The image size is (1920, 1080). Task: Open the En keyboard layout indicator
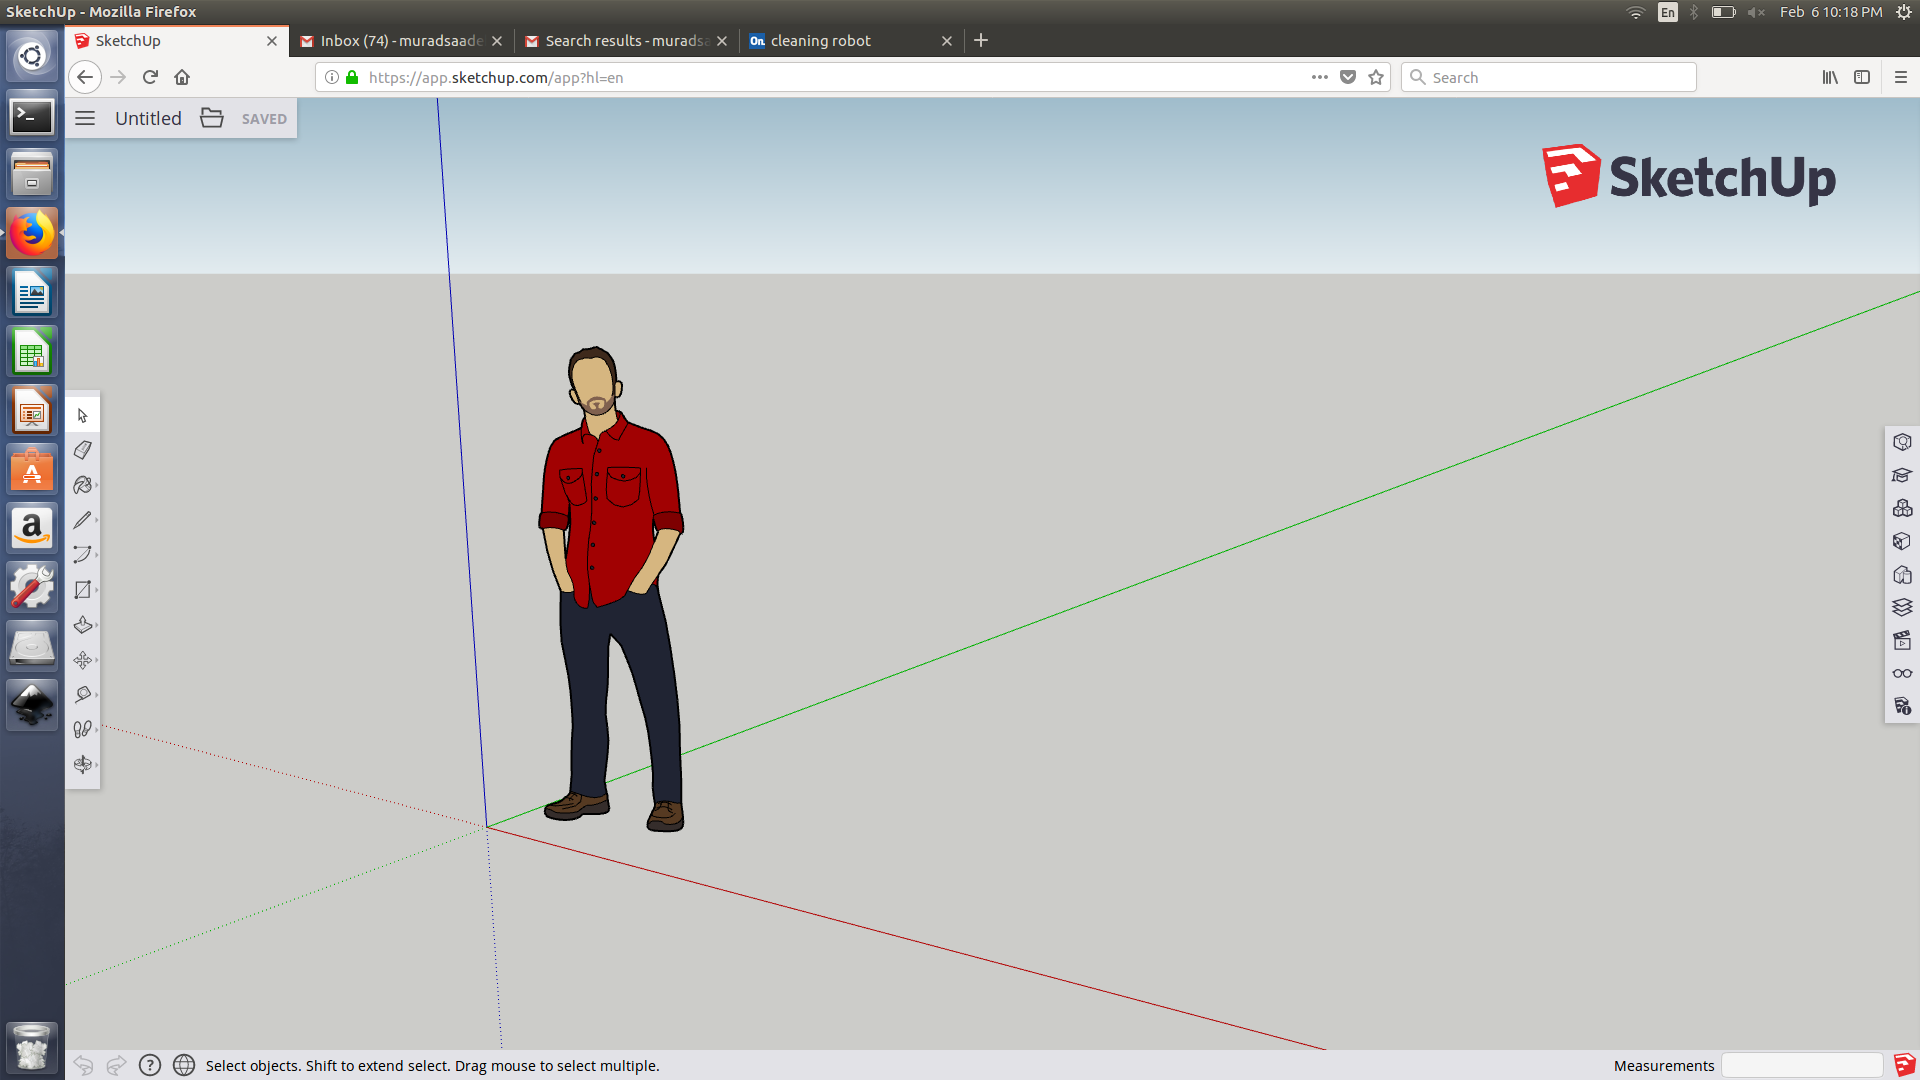[1667, 12]
